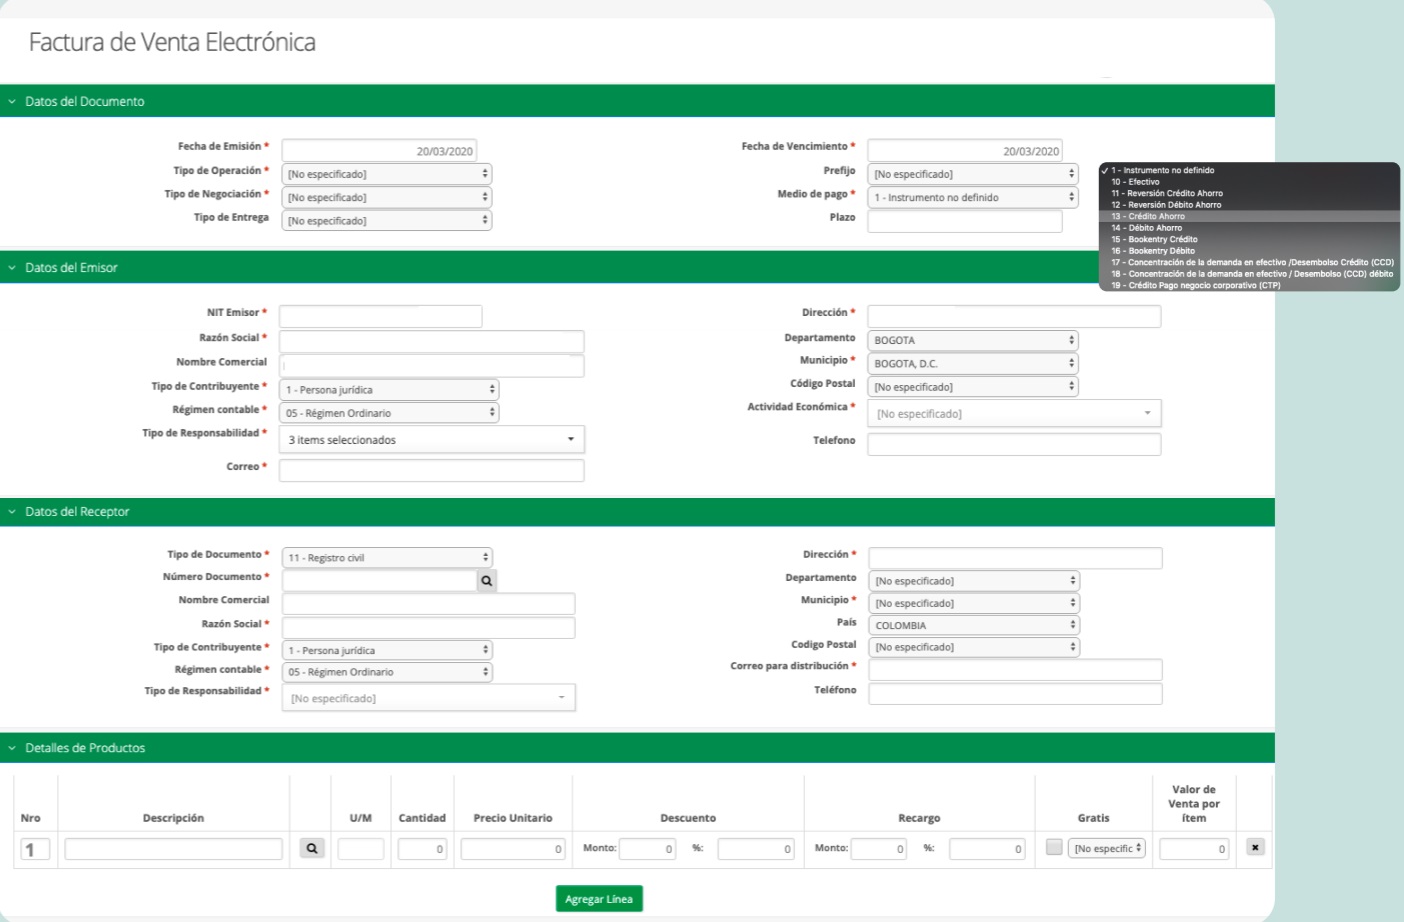Open the '3 items seleccionados' multiselect
Screen dimensions: 1404x922
point(432,439)
